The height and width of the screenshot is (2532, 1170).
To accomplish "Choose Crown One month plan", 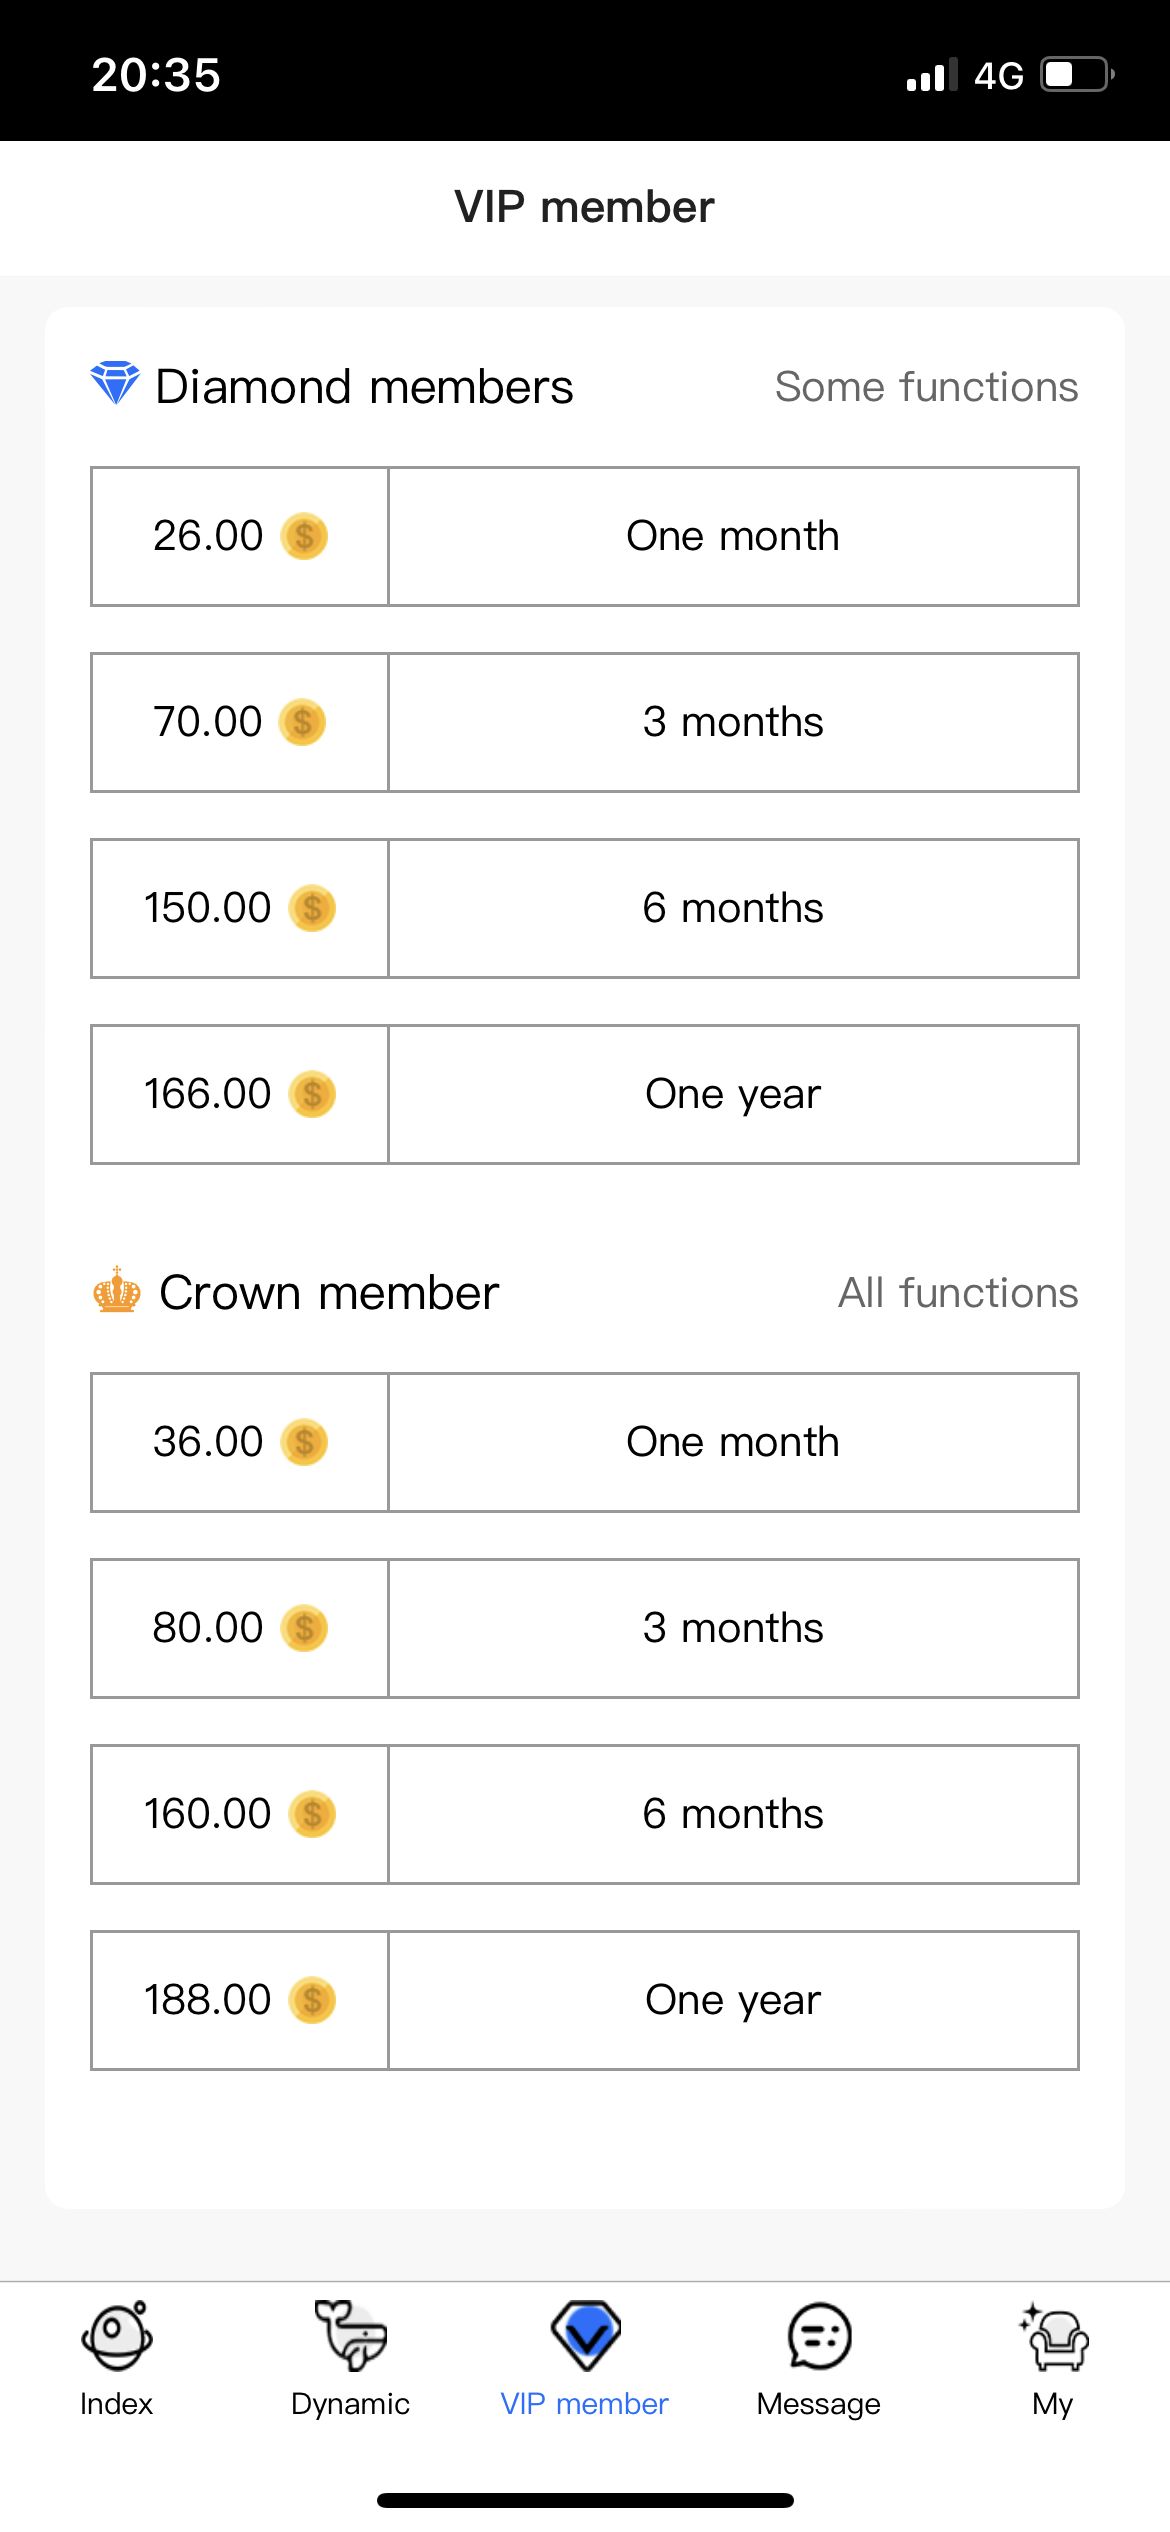I will pyautogui.click(x=733, y=1442).
